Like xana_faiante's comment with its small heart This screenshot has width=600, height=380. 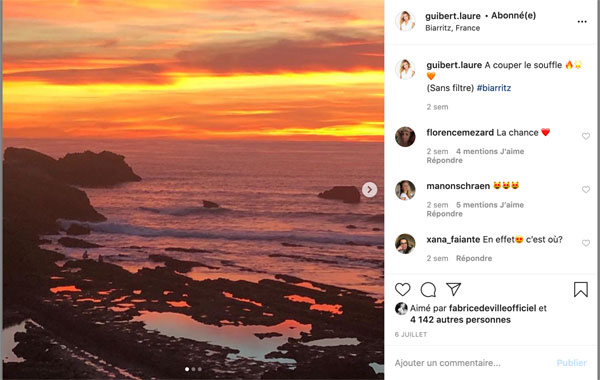[x=586, y=243]
